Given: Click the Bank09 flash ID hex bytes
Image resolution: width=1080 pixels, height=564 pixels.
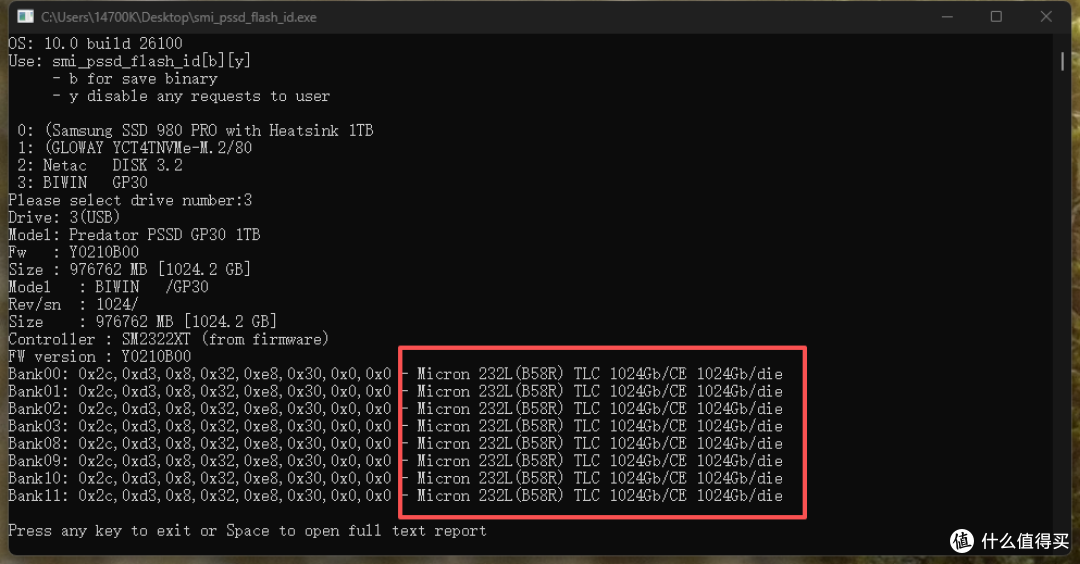Looking at the screenshot, I should point(235,461).
